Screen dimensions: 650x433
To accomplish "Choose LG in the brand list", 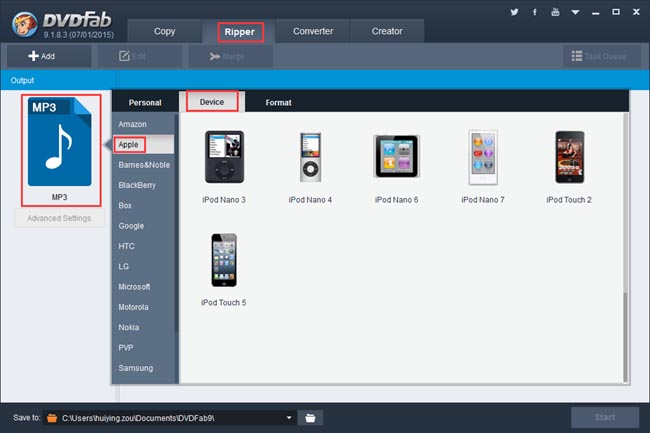I will coord(143,266).
